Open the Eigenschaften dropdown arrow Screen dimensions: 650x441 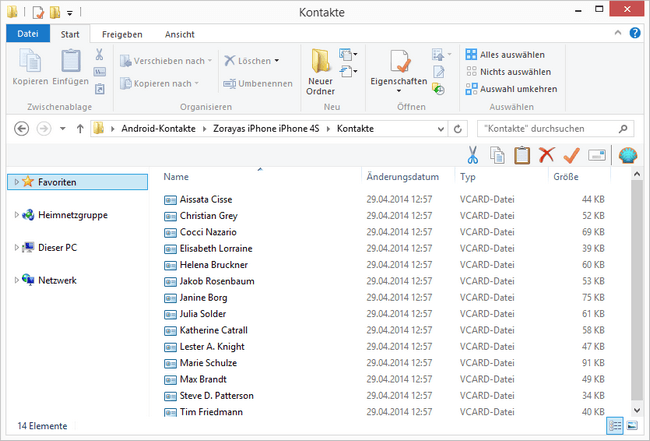tap(399, 91)
